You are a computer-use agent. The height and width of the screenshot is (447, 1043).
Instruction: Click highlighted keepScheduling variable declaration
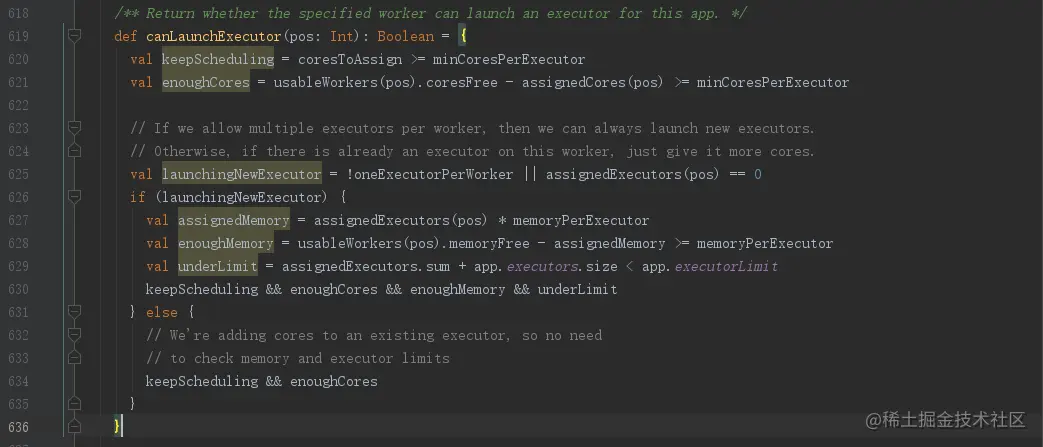(218, 59)
